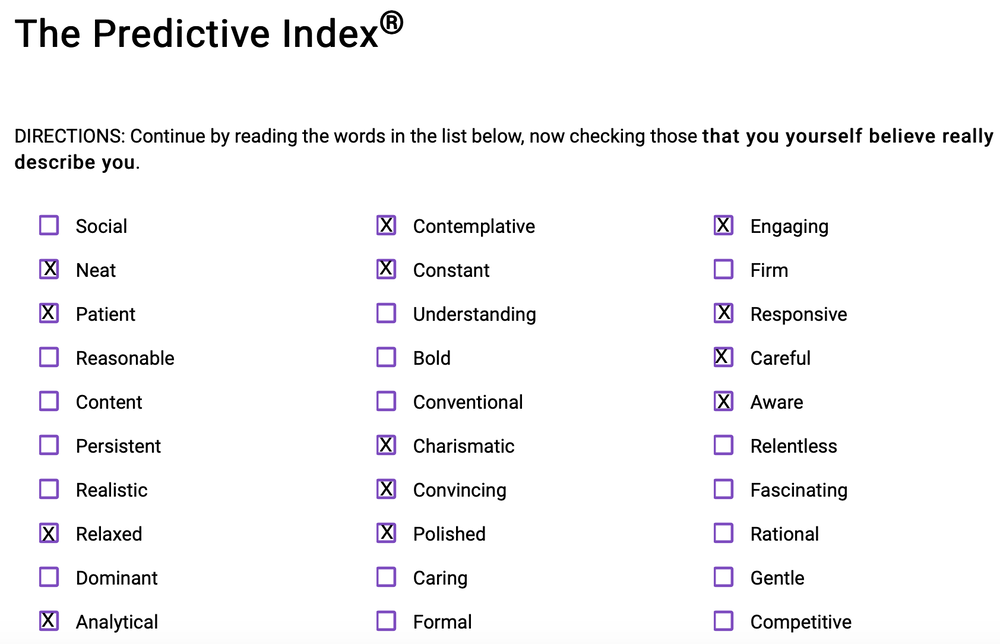Uncheck the Engaging checkbox
The image size is (1000, 644).
click(723, 226)
